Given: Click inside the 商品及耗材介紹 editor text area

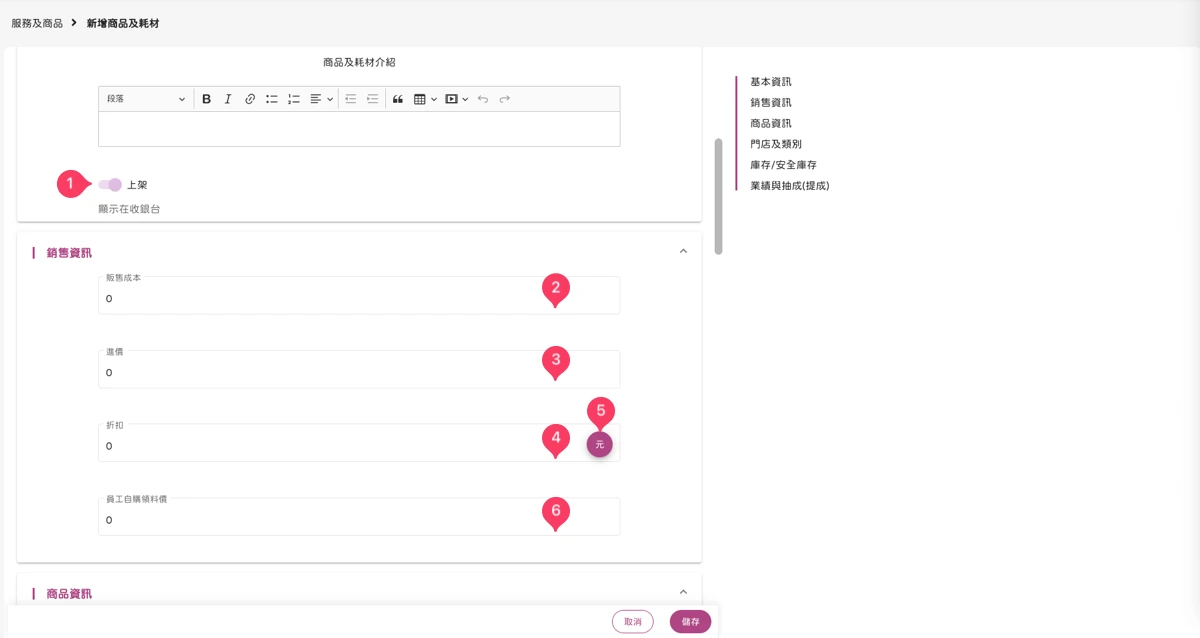Looking at the screenshot, I should (x=359, y=129).
